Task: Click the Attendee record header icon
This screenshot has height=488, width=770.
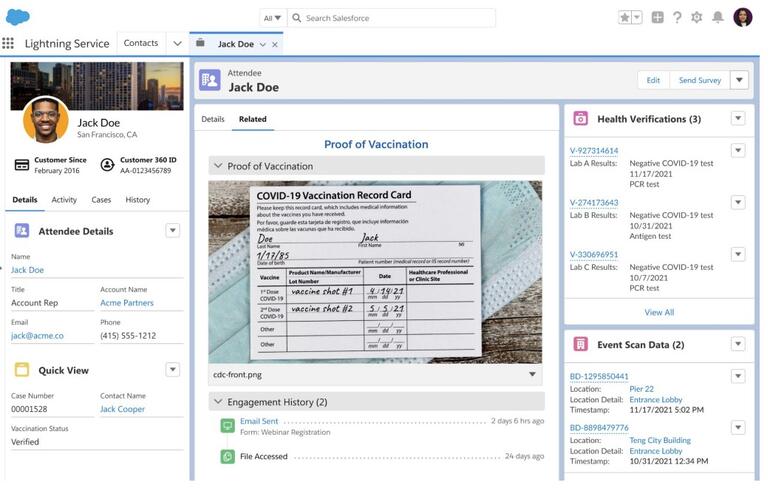Action: pos(210,80)
